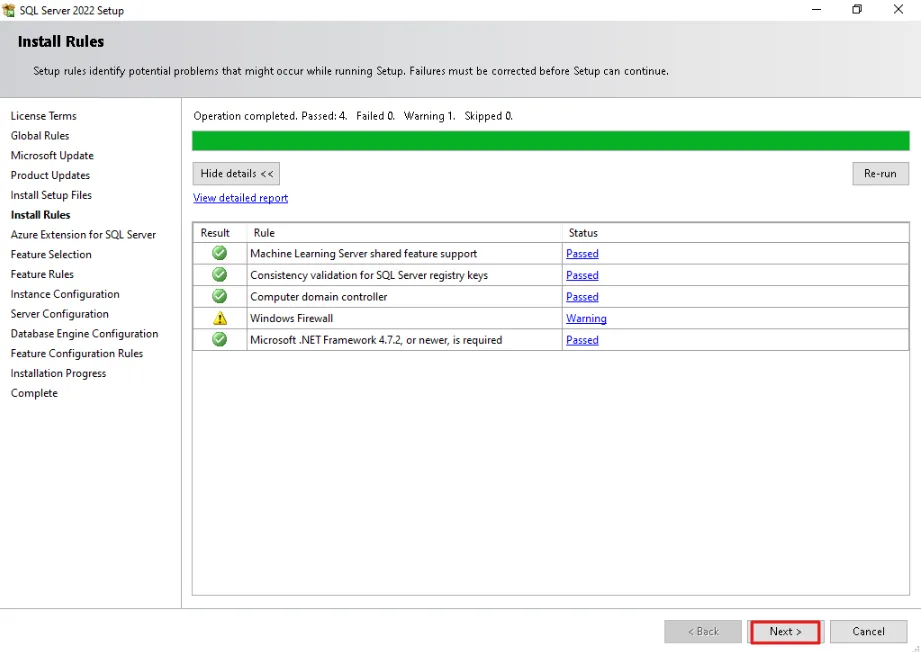921x652 pixels.
Task: Select Server Configuration step
Action: (x=60, y=314)
